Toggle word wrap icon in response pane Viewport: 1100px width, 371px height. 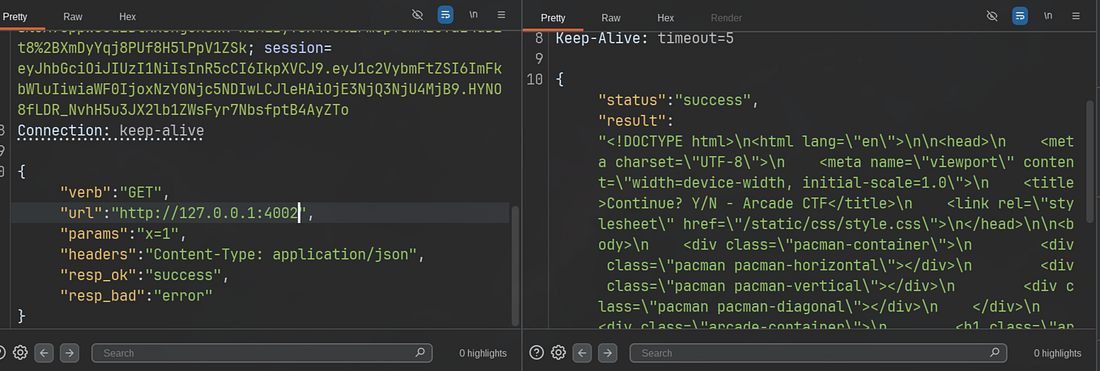coord(1020,15)
